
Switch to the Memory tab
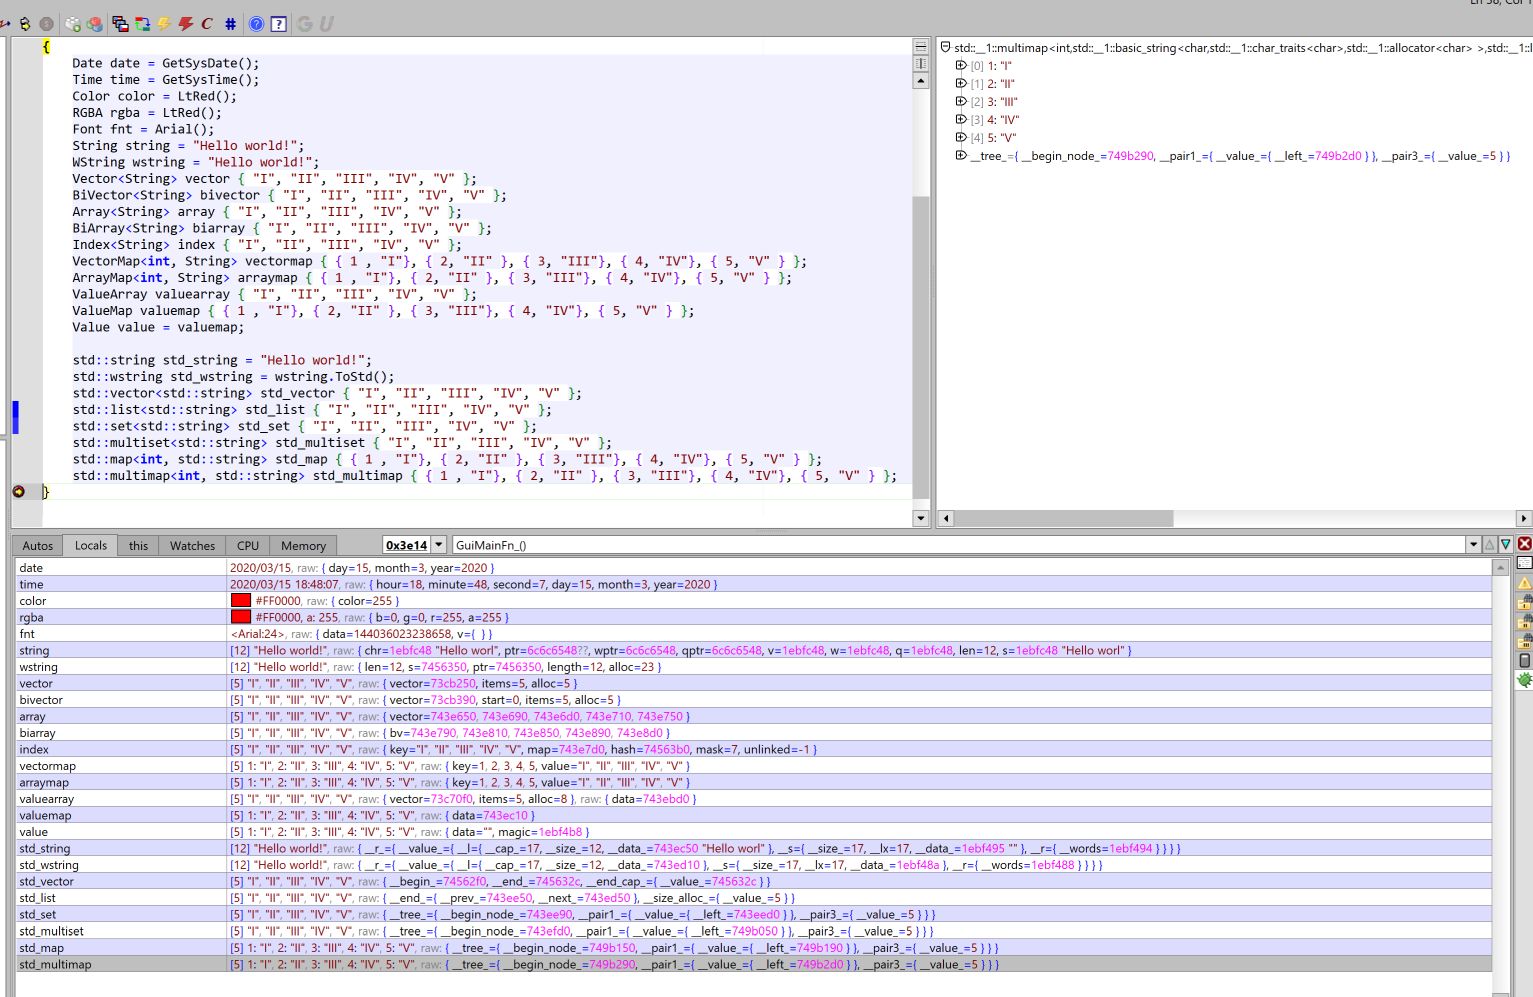(x=303, y=546)
